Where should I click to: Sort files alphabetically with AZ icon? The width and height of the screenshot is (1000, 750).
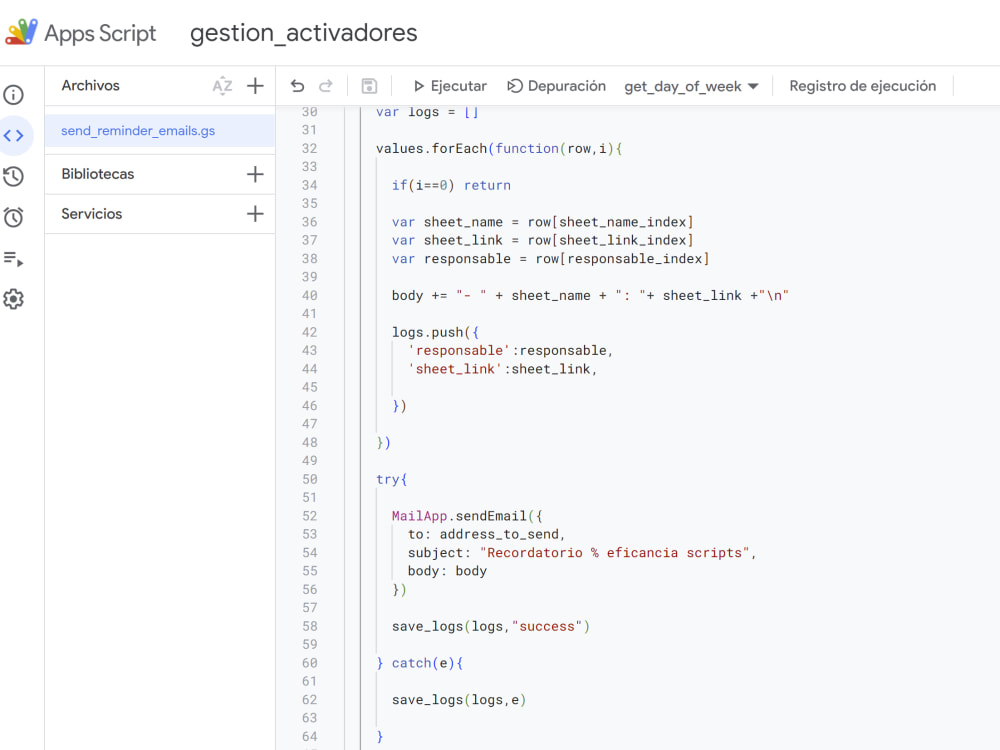(x=222, y=85)
